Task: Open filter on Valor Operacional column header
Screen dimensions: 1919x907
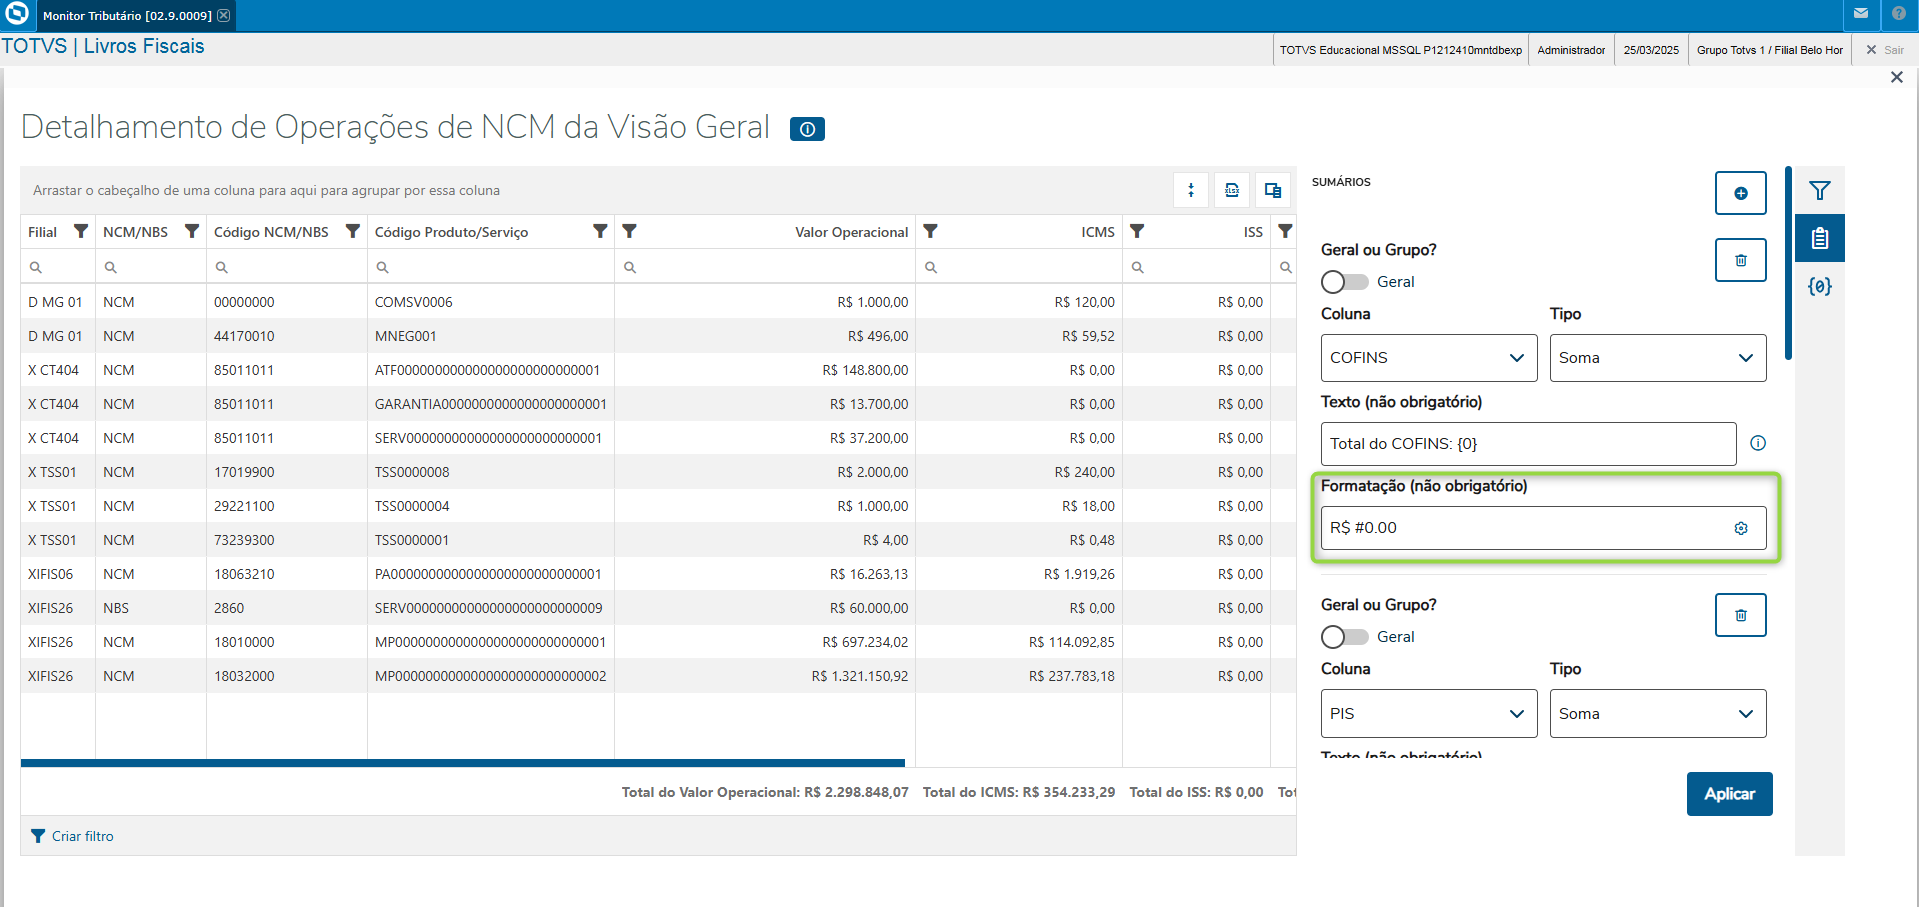Action: click(629, 231)
